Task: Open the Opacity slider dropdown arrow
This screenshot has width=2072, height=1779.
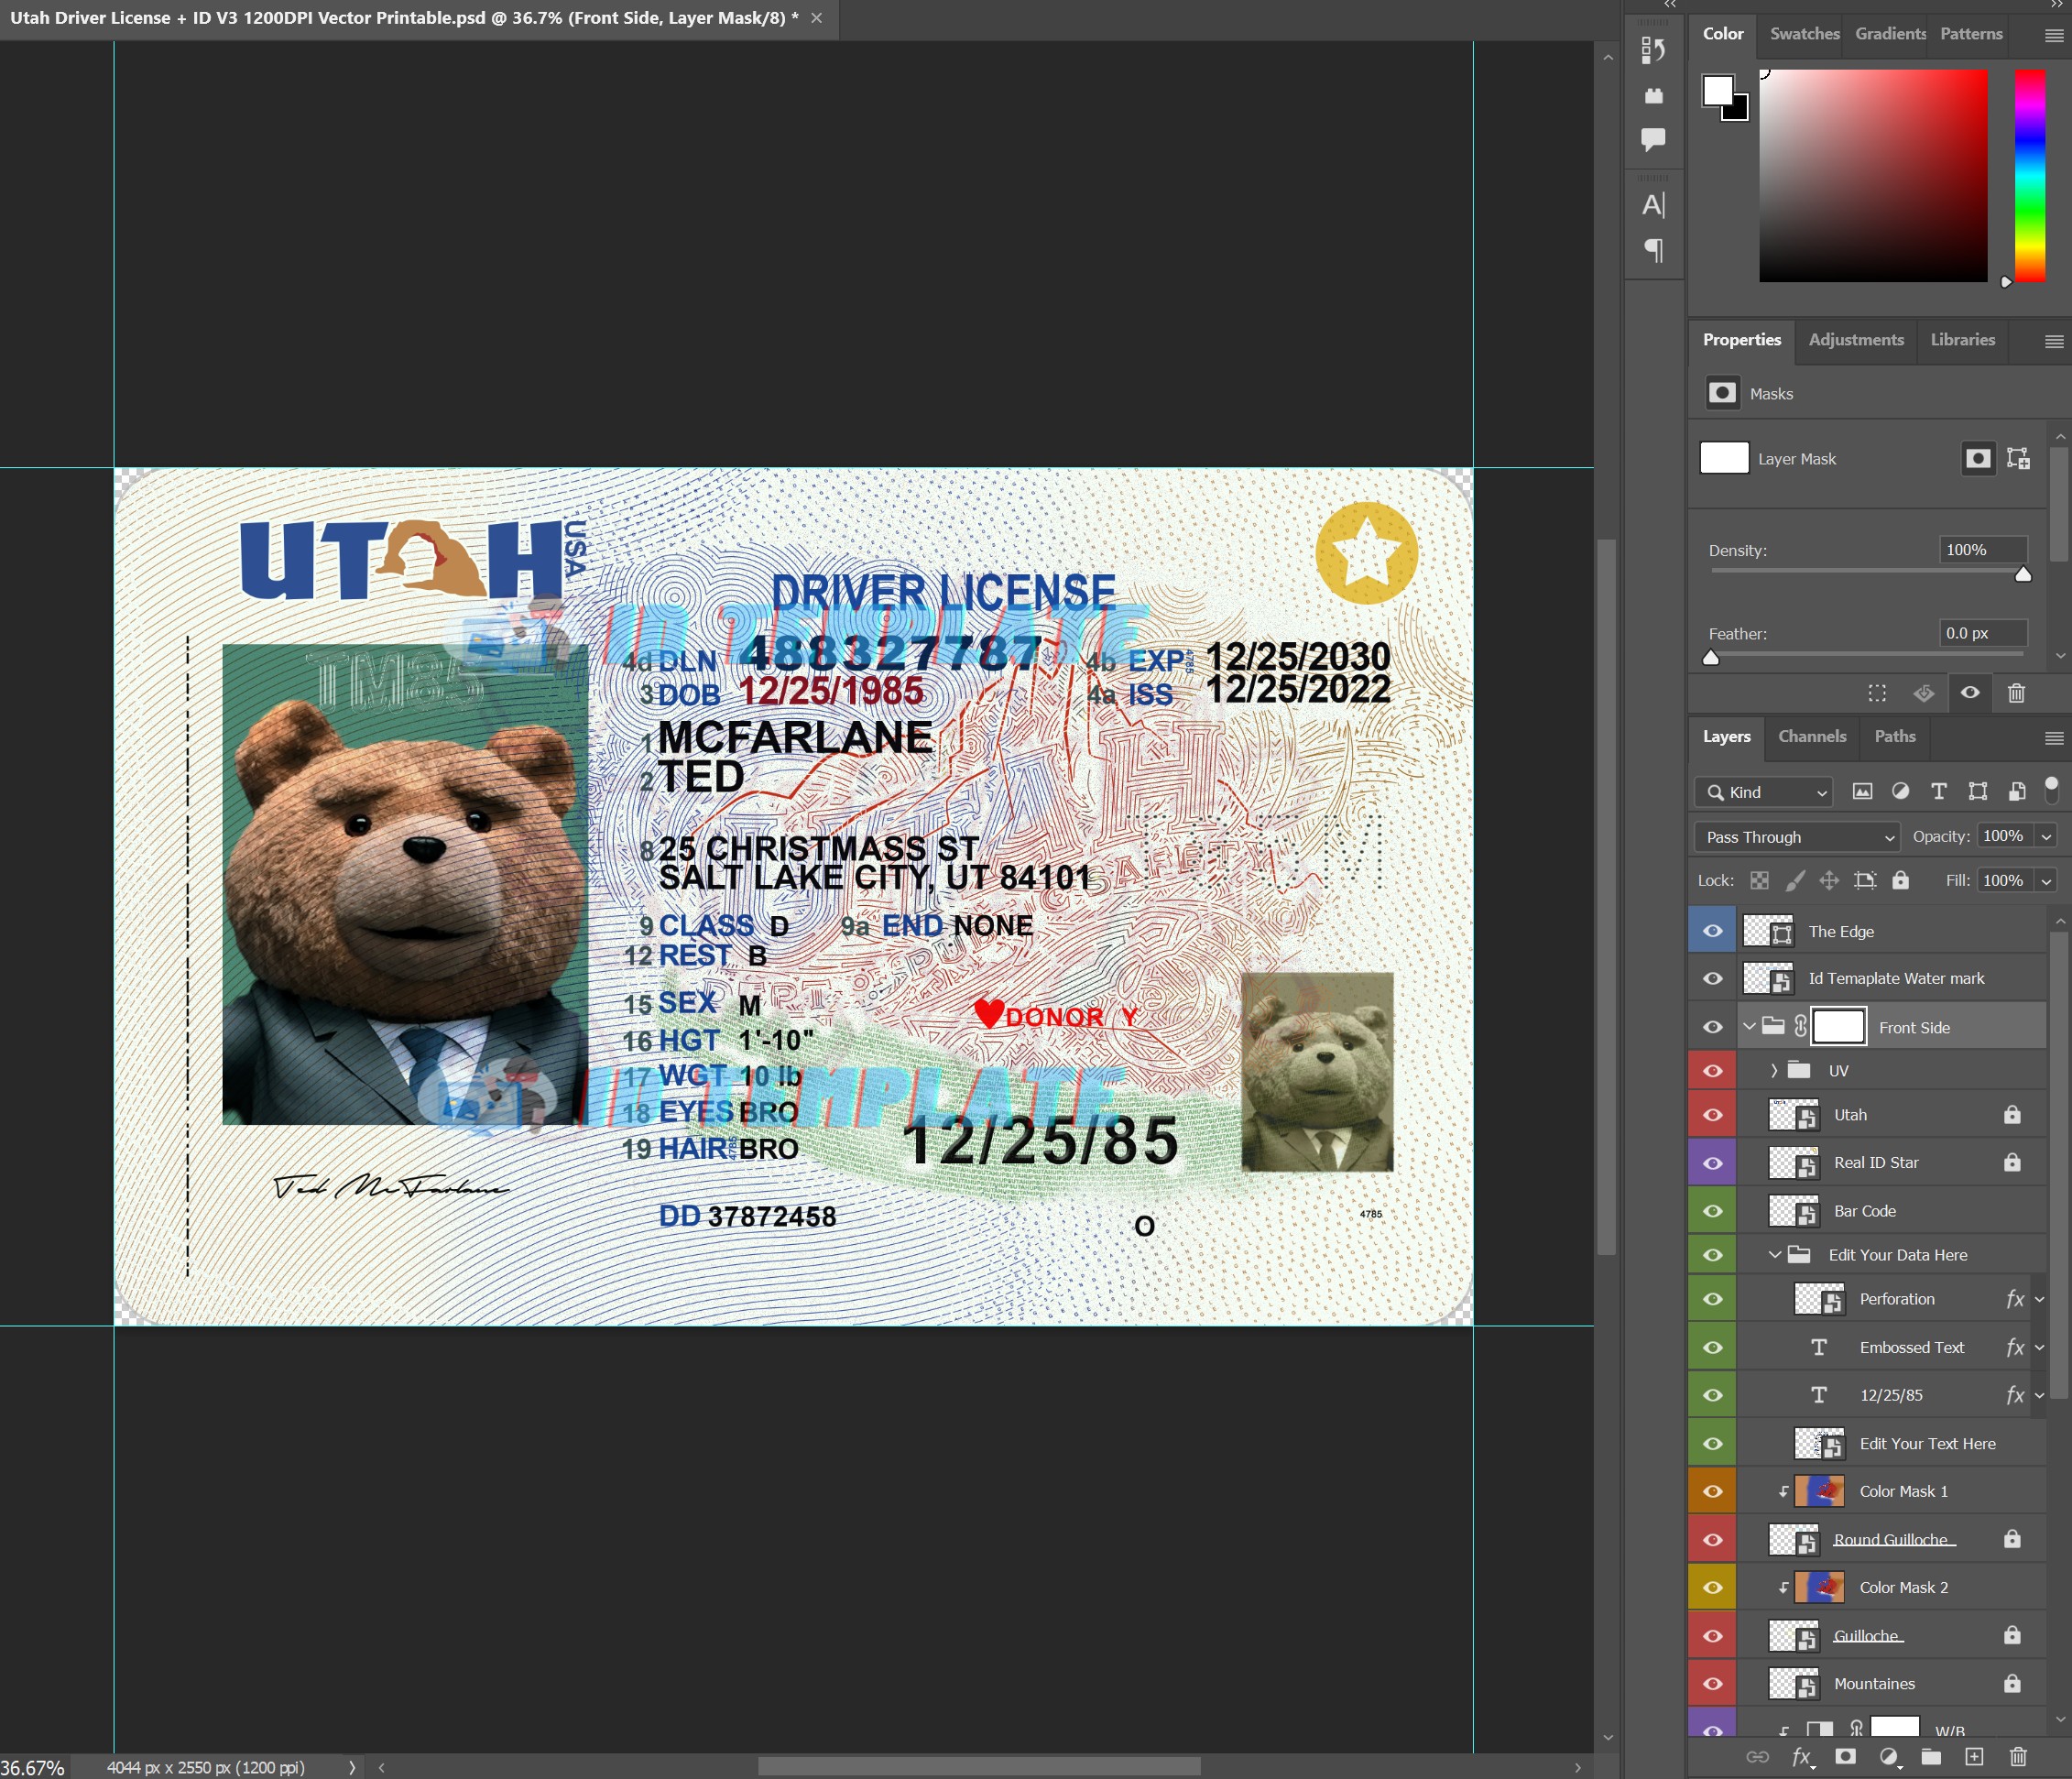Action: 2046,836
